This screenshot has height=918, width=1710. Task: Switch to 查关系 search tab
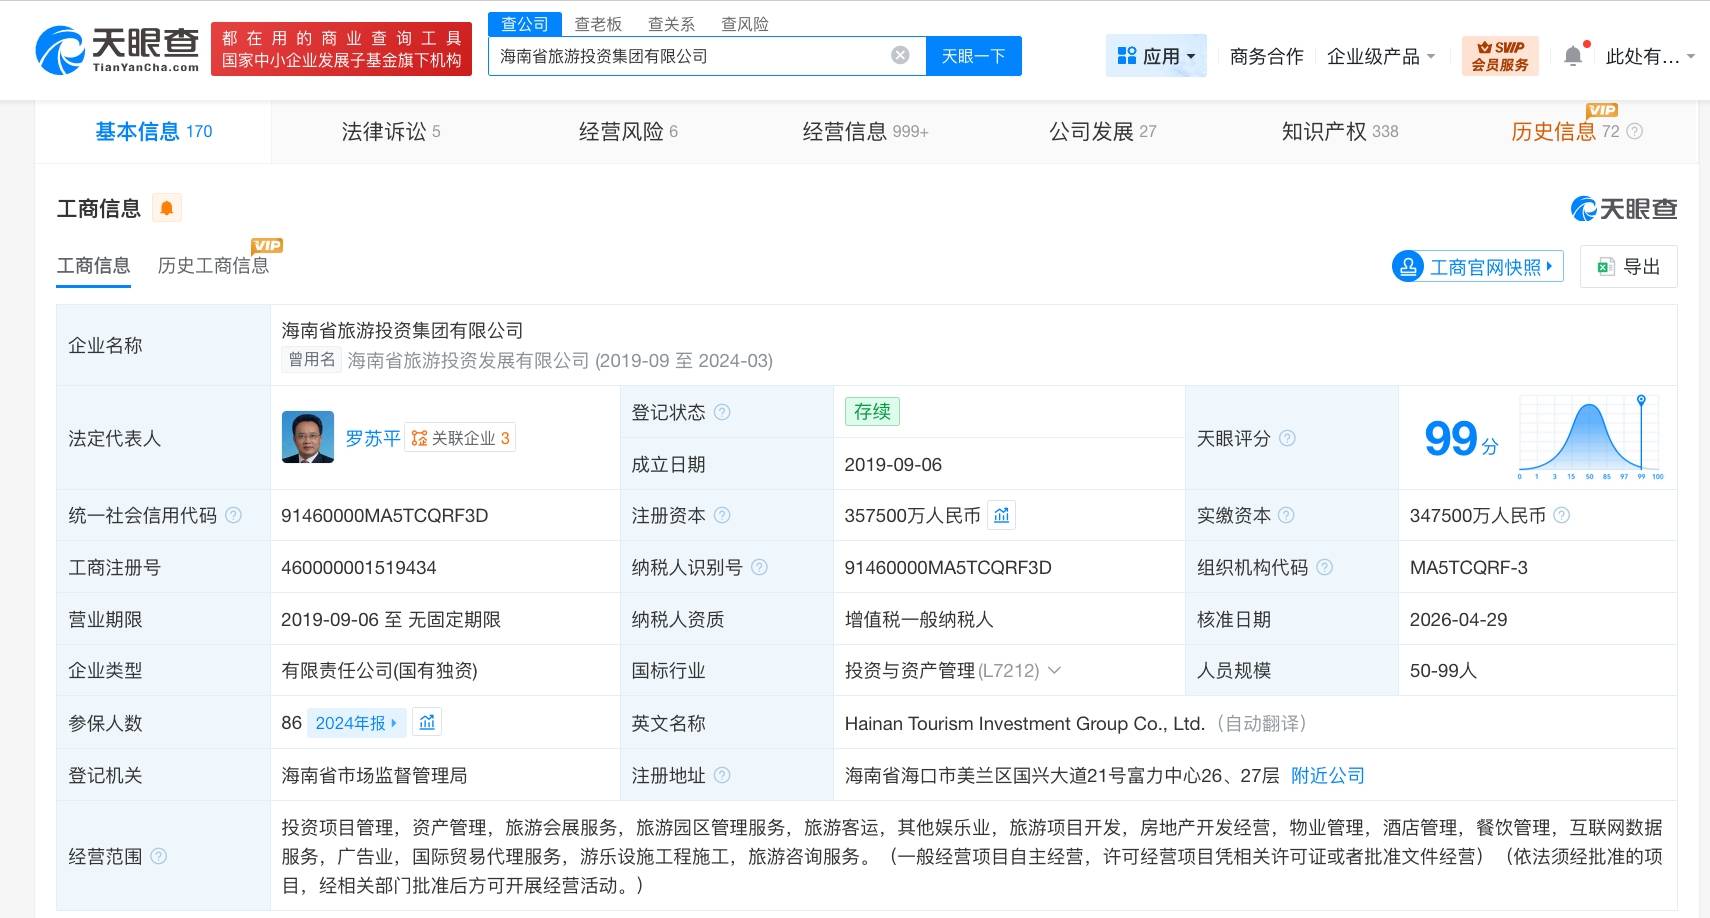tap(671, 24)
